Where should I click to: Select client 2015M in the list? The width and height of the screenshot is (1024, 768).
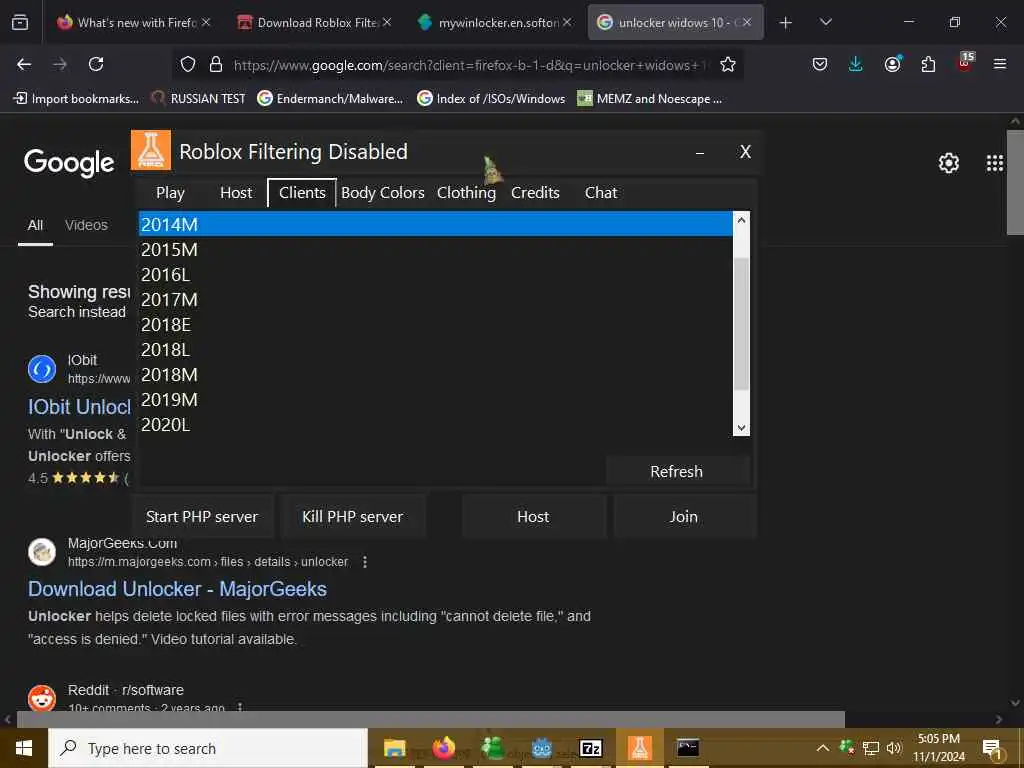tap(436, 249)
